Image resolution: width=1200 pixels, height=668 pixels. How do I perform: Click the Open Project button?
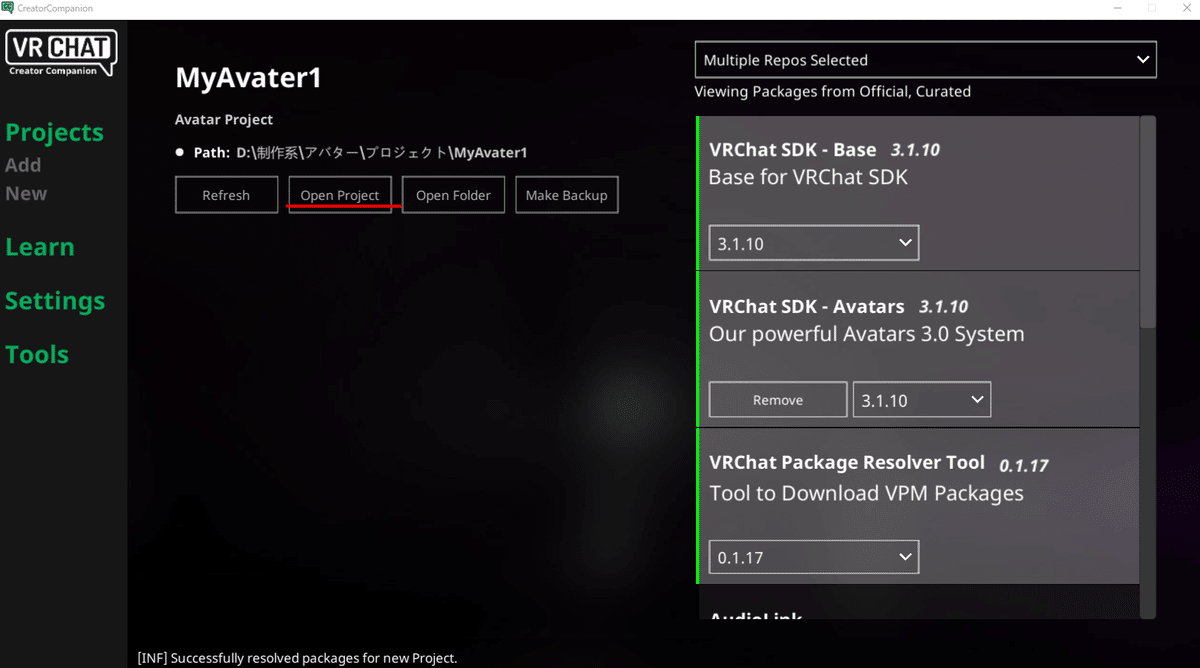click(x=340, y=195)
